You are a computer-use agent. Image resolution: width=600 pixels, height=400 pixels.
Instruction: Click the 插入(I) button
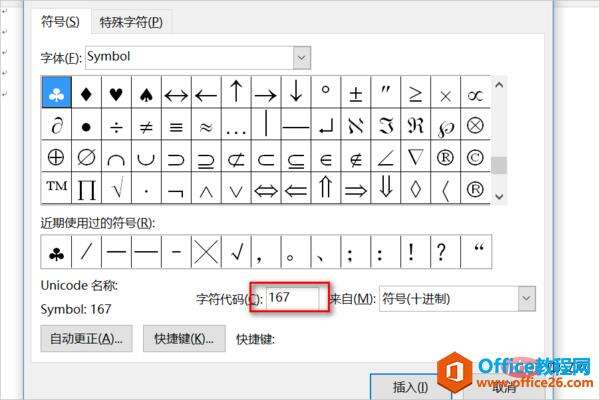(x=410, y=387)
